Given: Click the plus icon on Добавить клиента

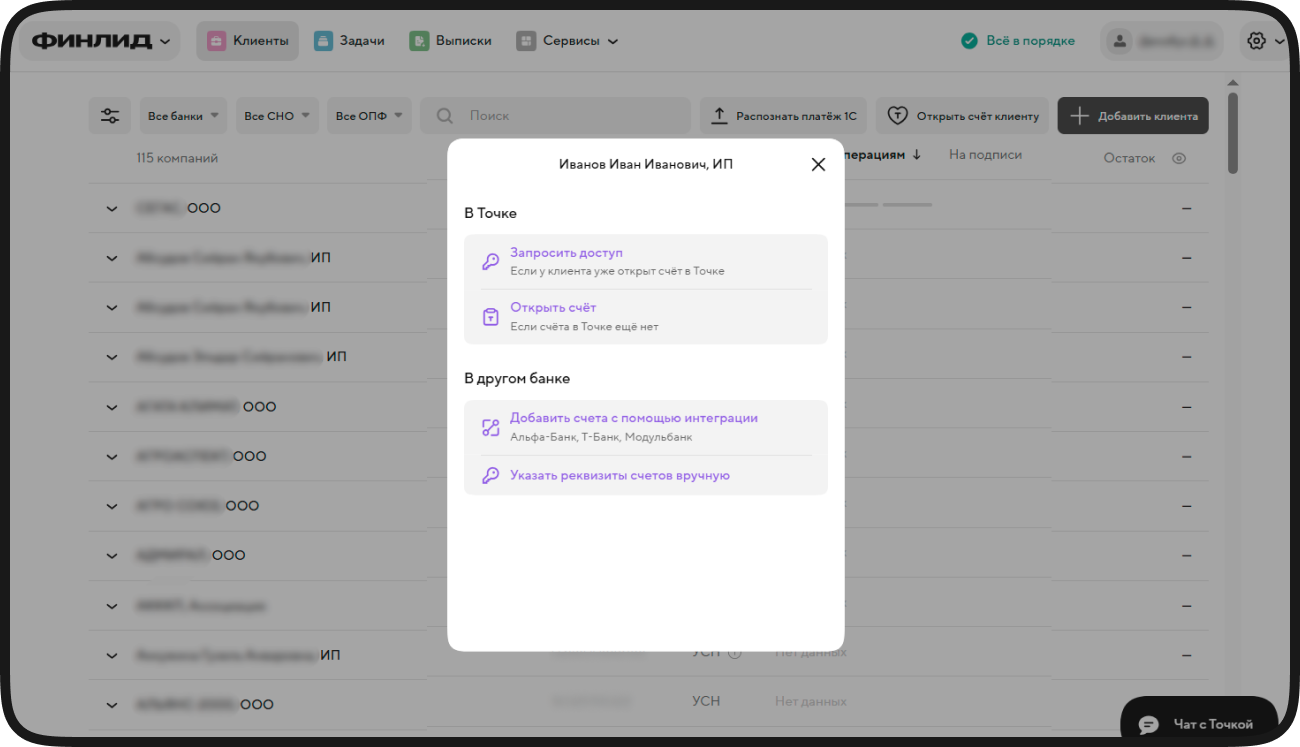Looking at the screenshot, I should click(1078, 116).
